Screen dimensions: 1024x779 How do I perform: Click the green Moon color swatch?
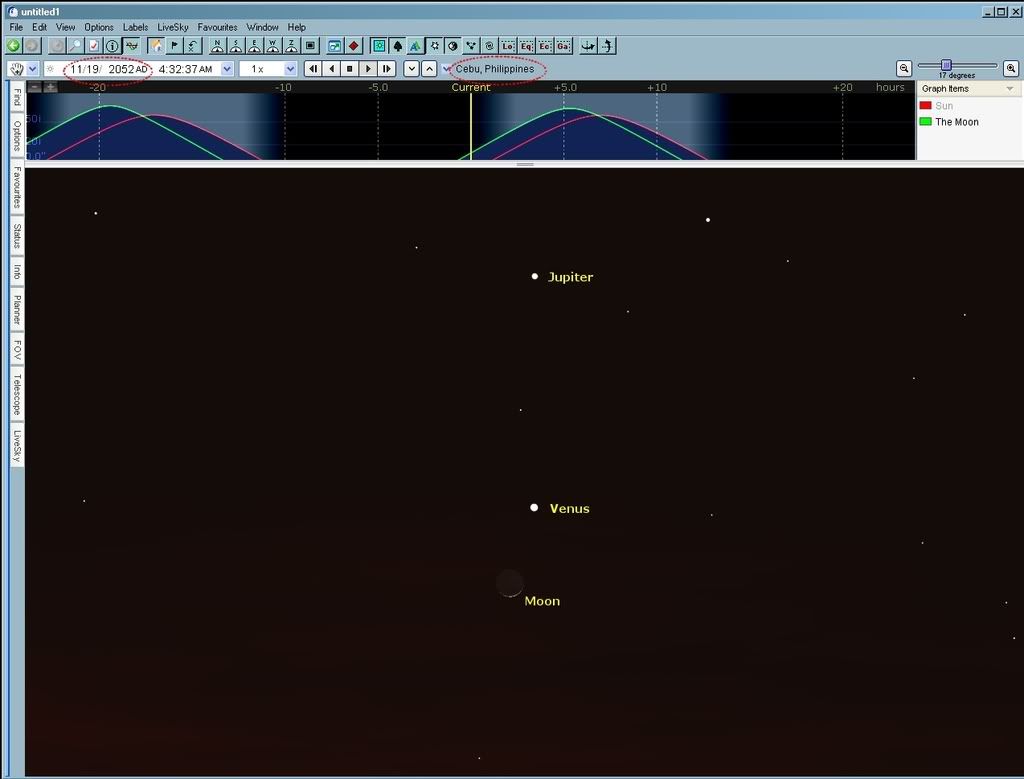[925, 121]
